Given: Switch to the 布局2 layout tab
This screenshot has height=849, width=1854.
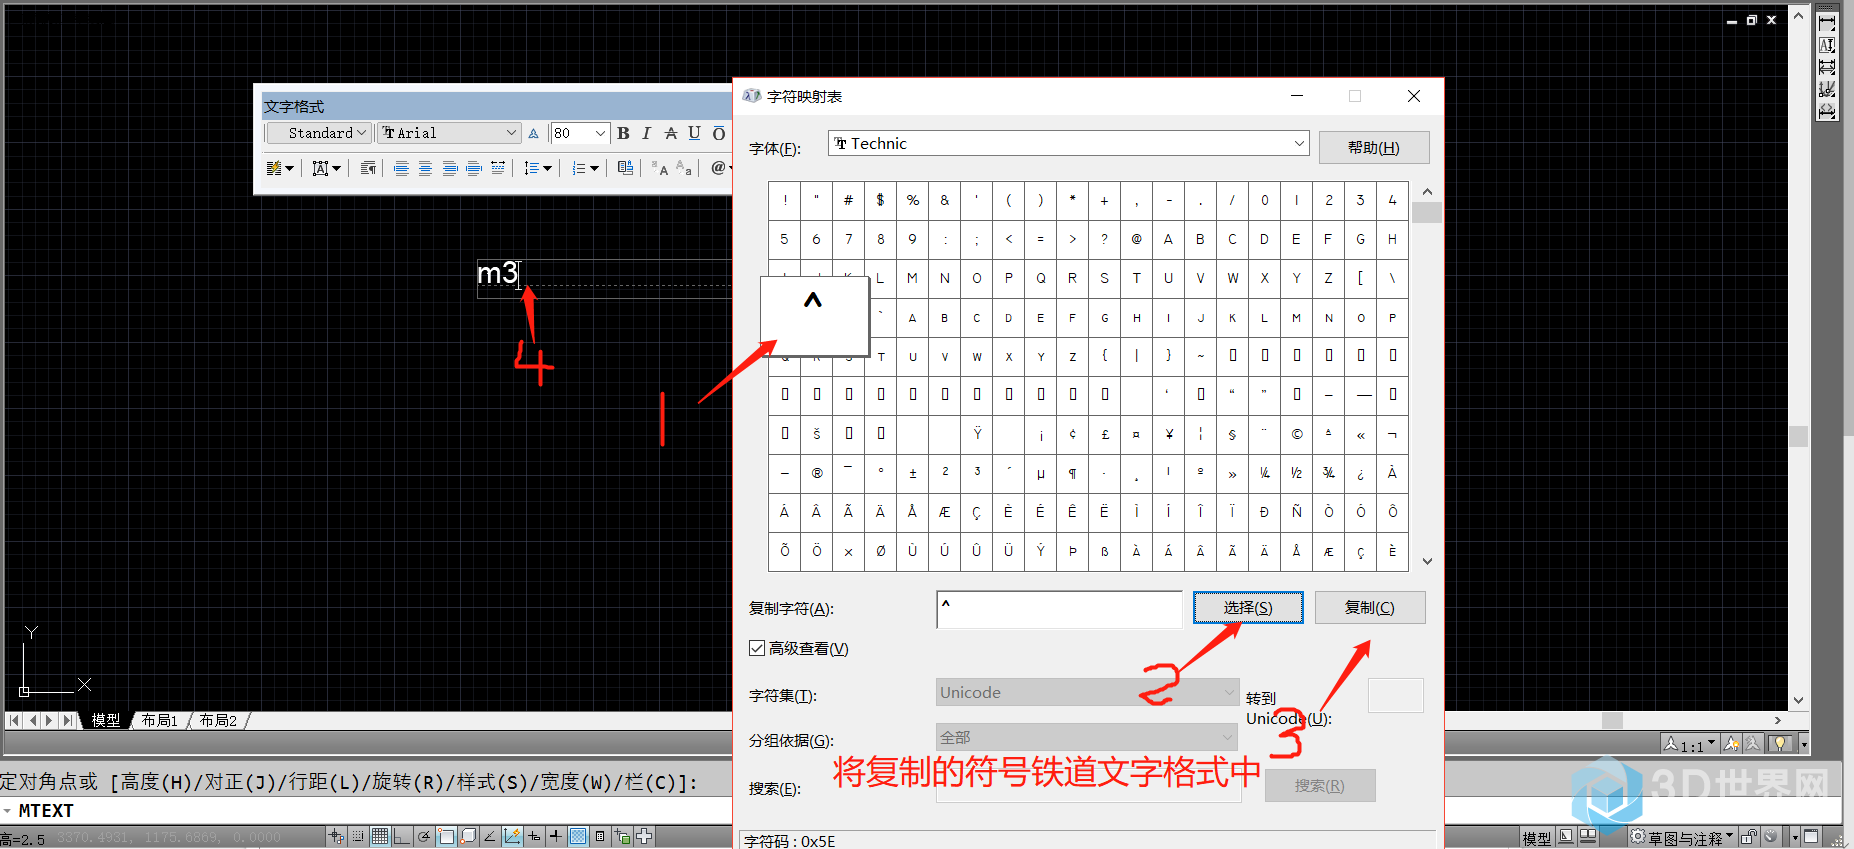Looking at the screenshot, I should click(x=218, y=720).
